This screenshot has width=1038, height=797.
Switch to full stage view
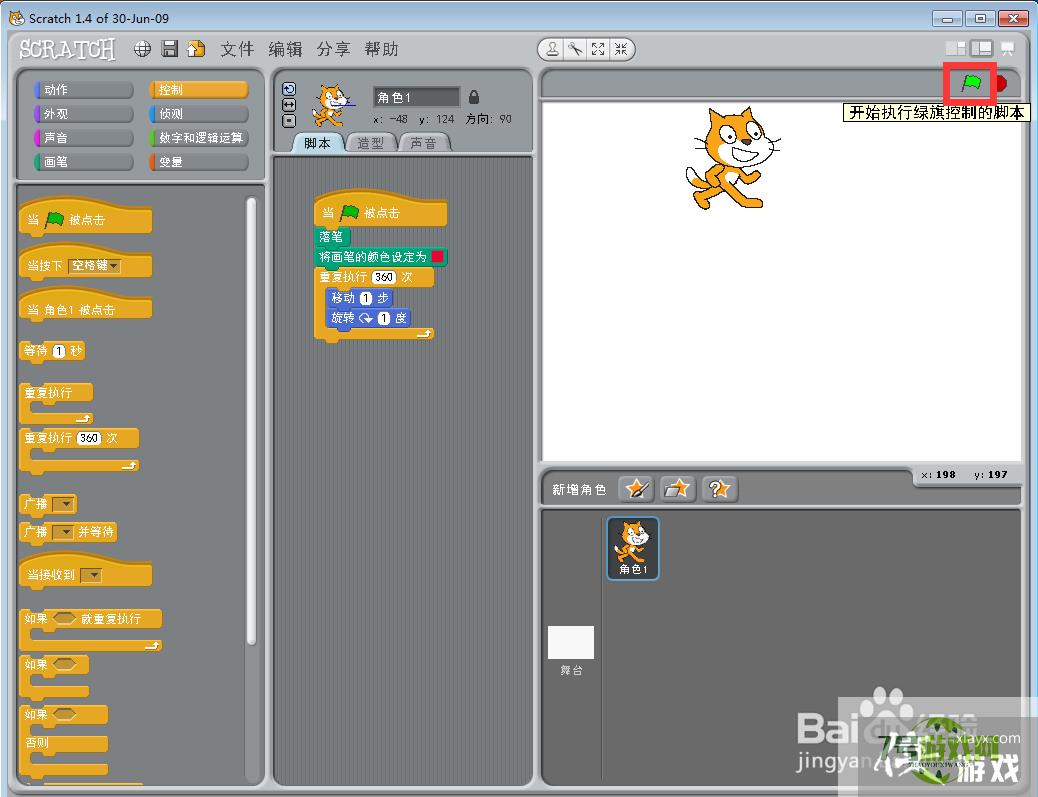coord(981,48)
